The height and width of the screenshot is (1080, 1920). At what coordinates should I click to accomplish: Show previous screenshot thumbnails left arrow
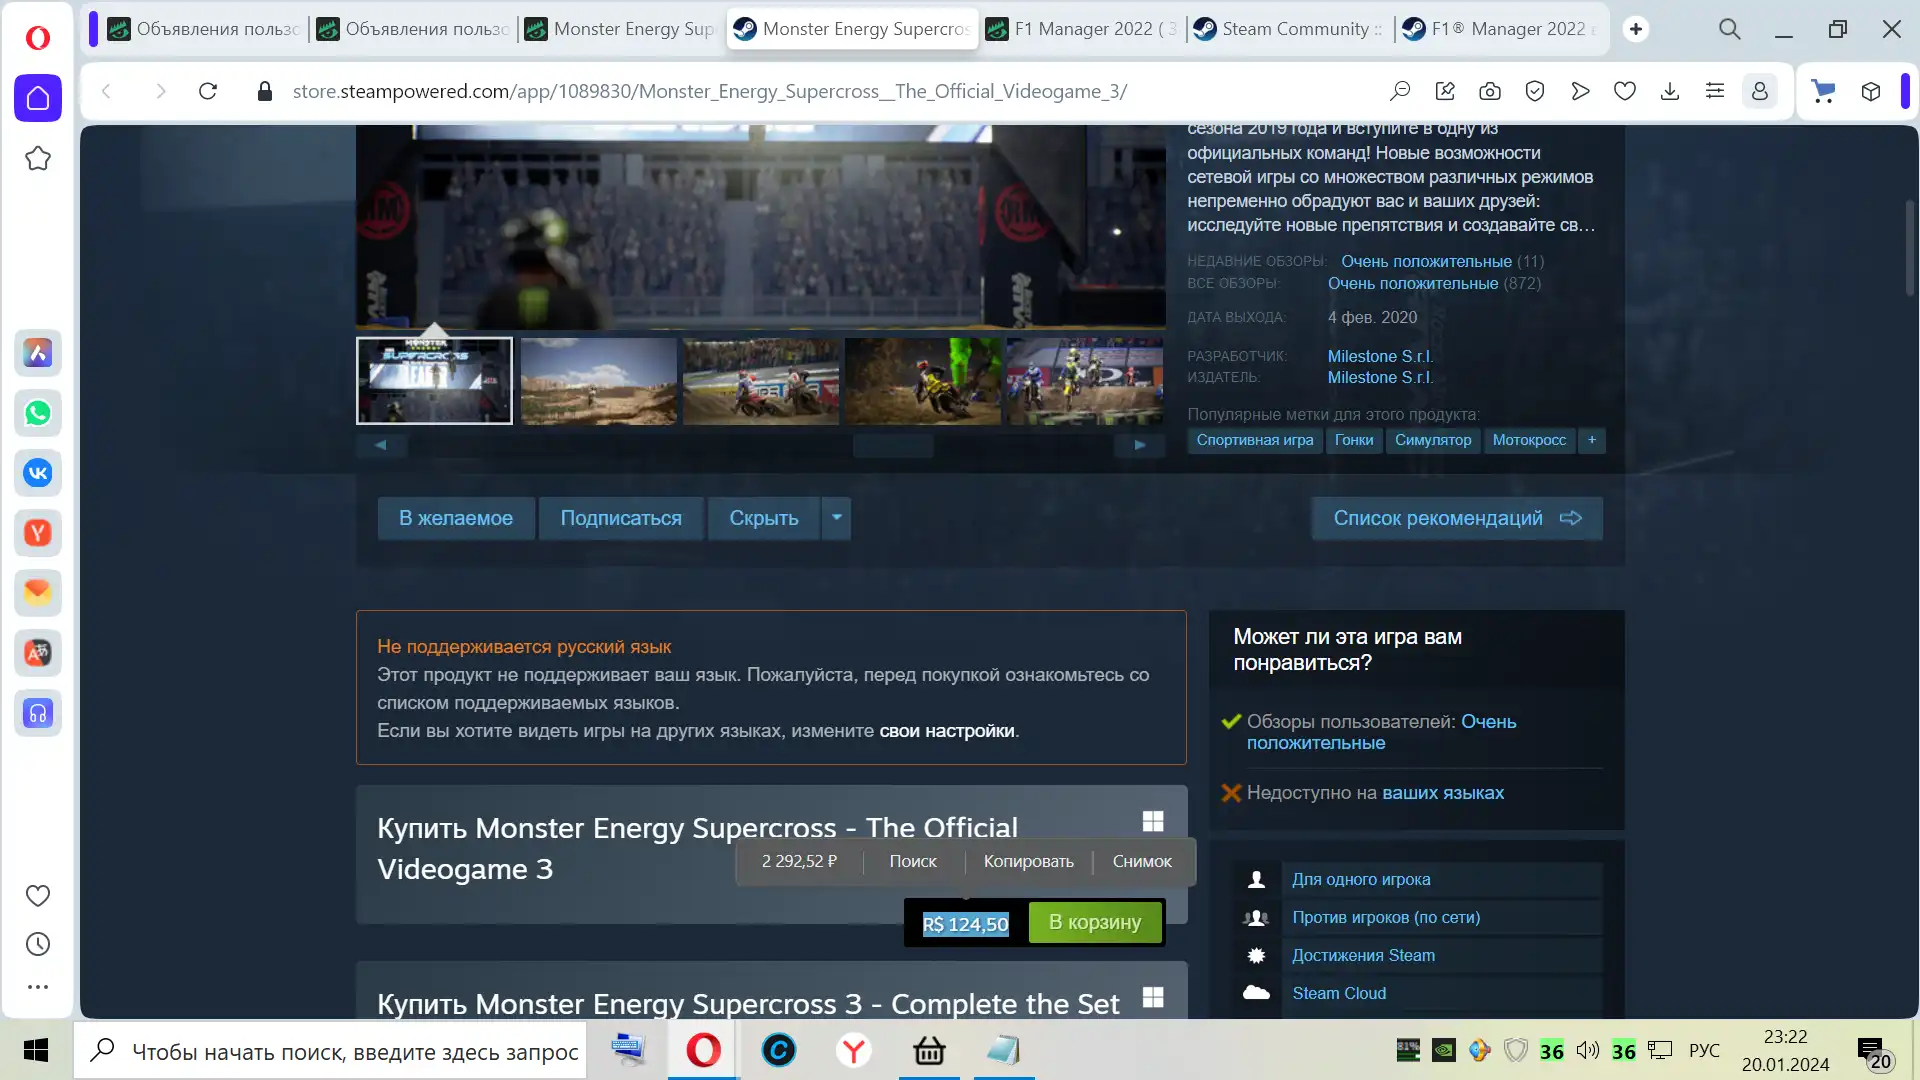pos(381,445)
